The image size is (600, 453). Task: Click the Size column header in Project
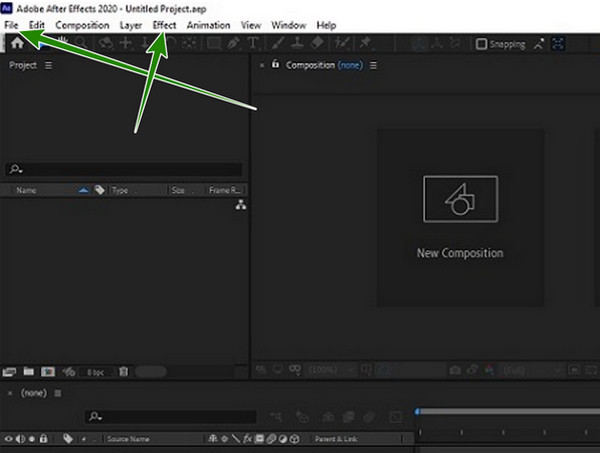(178, 190)
